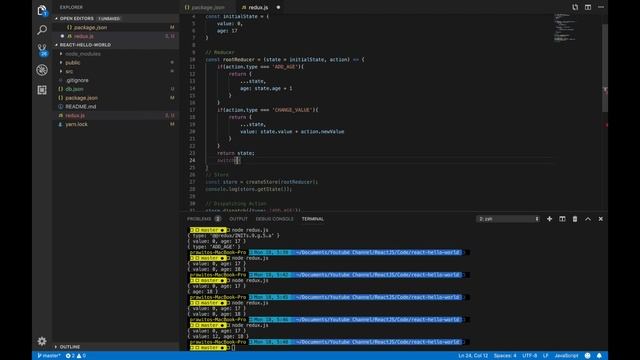This screenshot has width=640, height=360.
Task: Click the Explorer panel title
Action: point(71,7)
